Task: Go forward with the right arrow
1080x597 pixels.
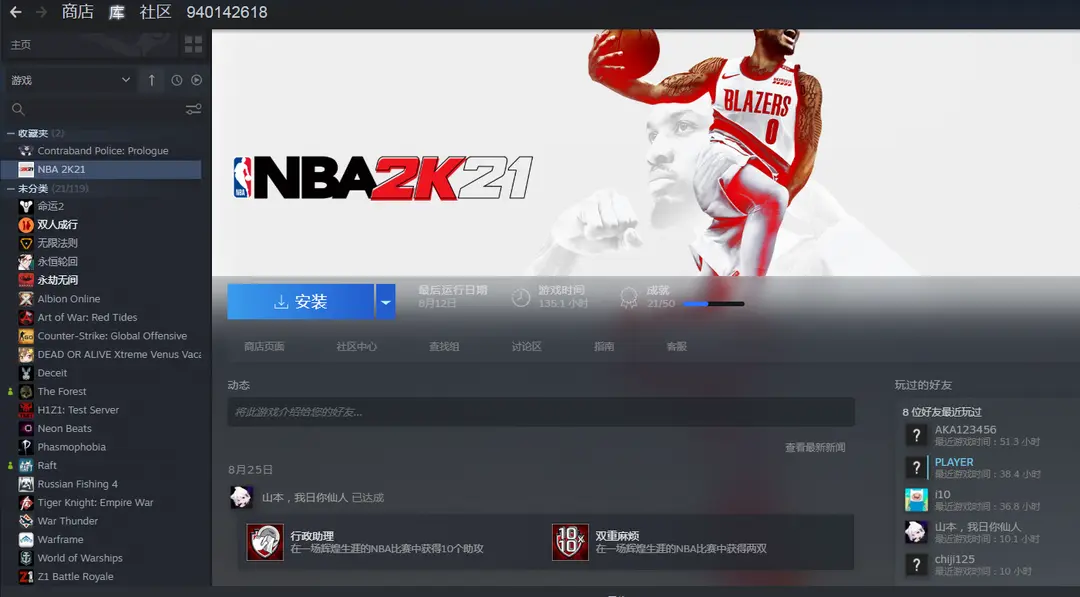Action: (41, 12)
